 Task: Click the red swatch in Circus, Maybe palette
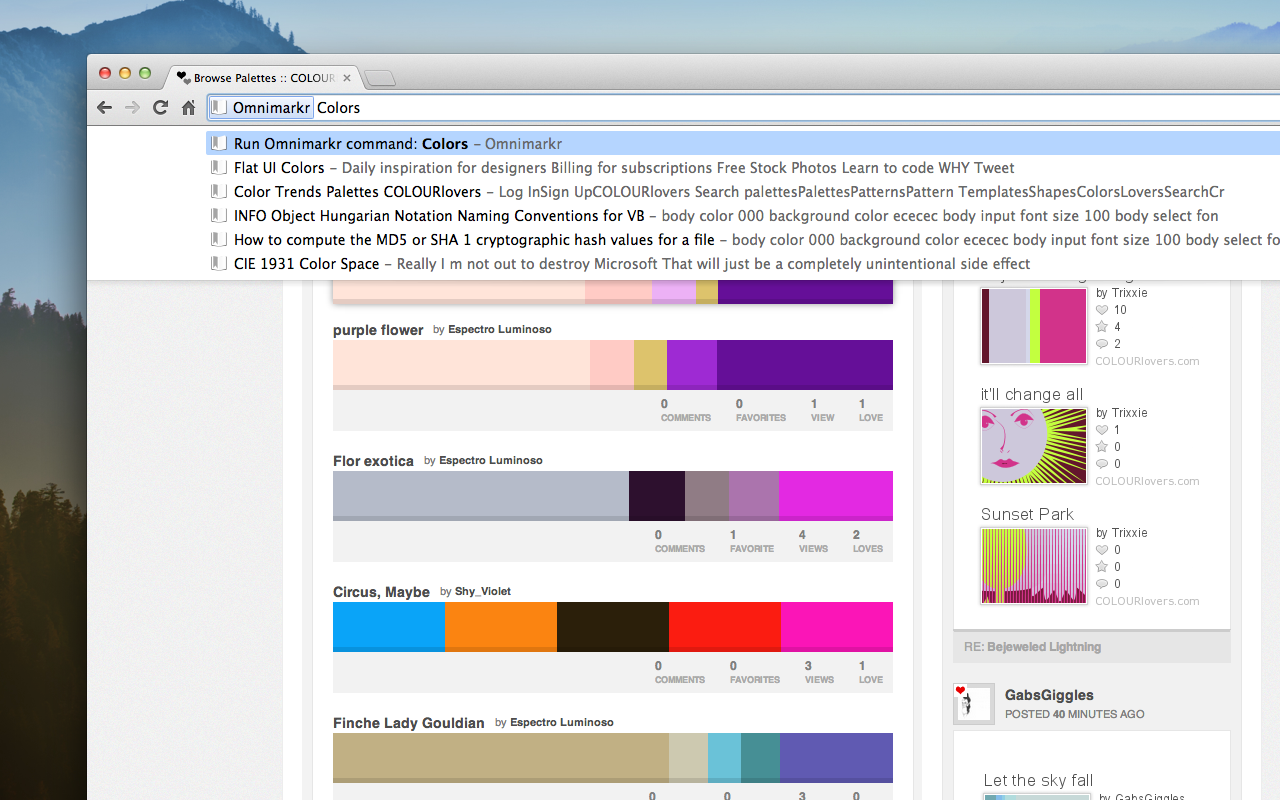[725, 627]
